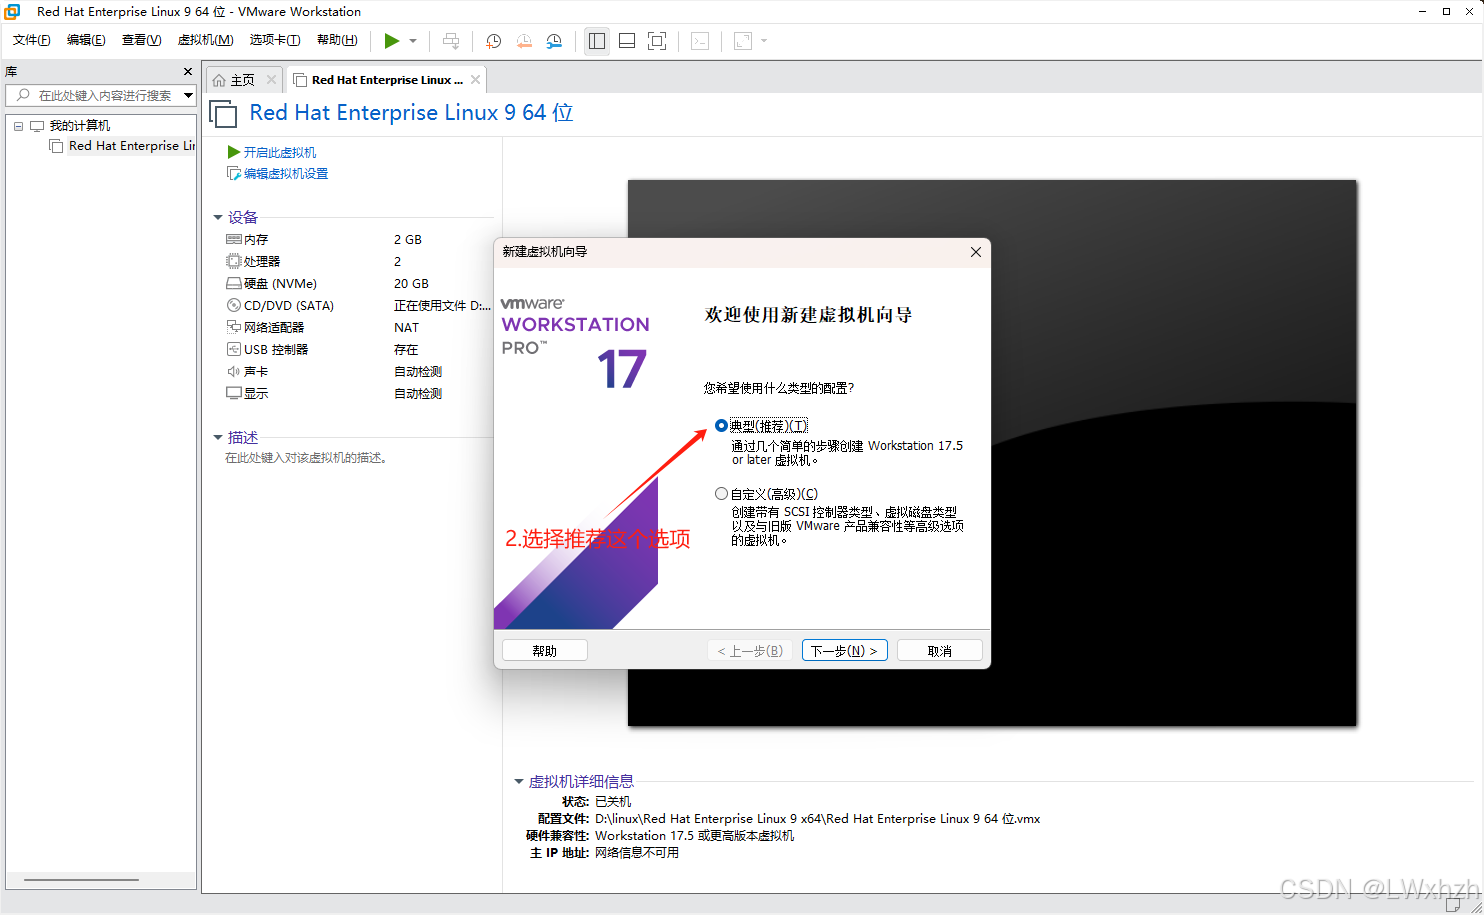The height and width of the screenshot is (915, 1484).
Task: Click 取消 button in wizard
Action: pyautogui.click(x=940, y=651)
